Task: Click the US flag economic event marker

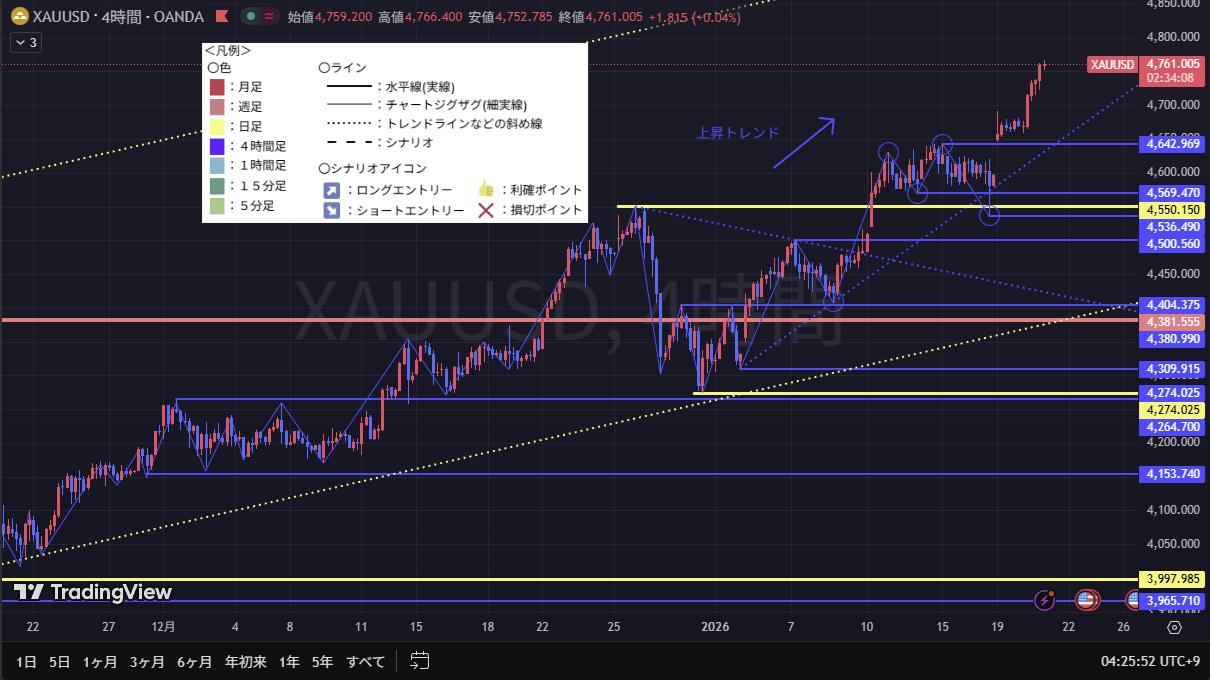Action: 1086,600
